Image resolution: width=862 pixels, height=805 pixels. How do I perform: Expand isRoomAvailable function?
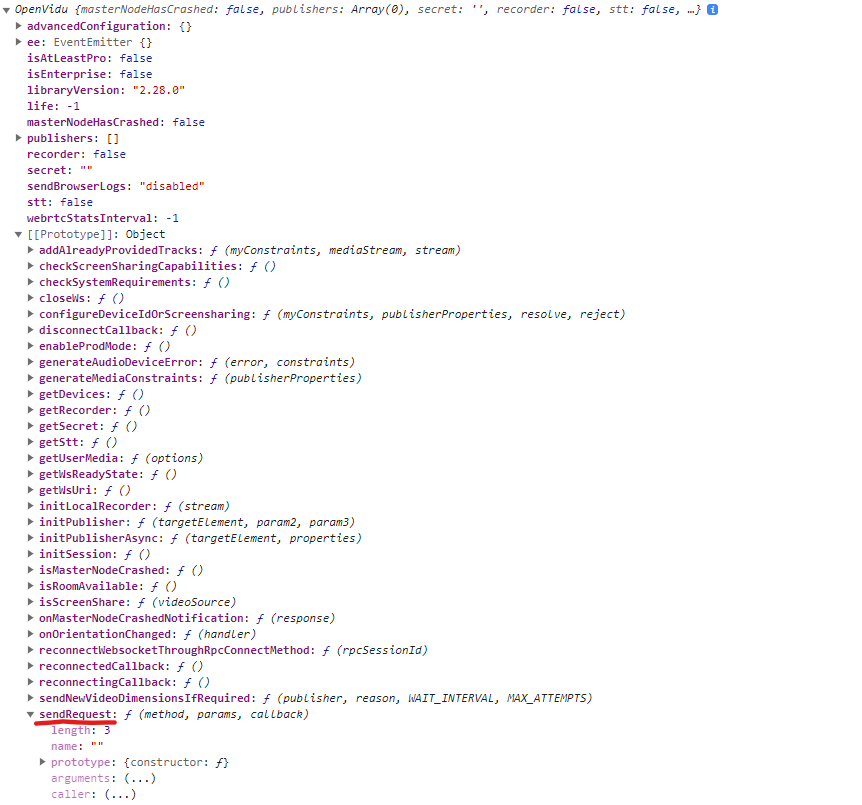point(31,586)
